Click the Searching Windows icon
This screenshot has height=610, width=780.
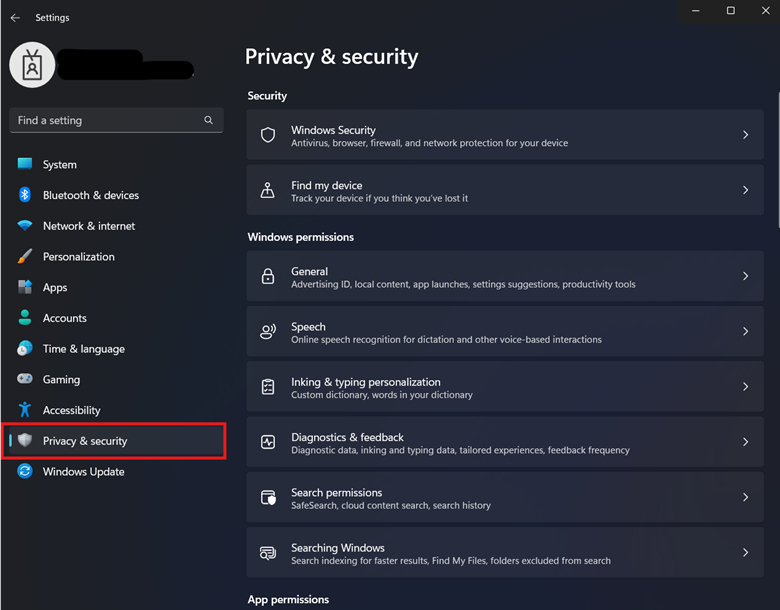pyautogui.click(x=268, y=552)
